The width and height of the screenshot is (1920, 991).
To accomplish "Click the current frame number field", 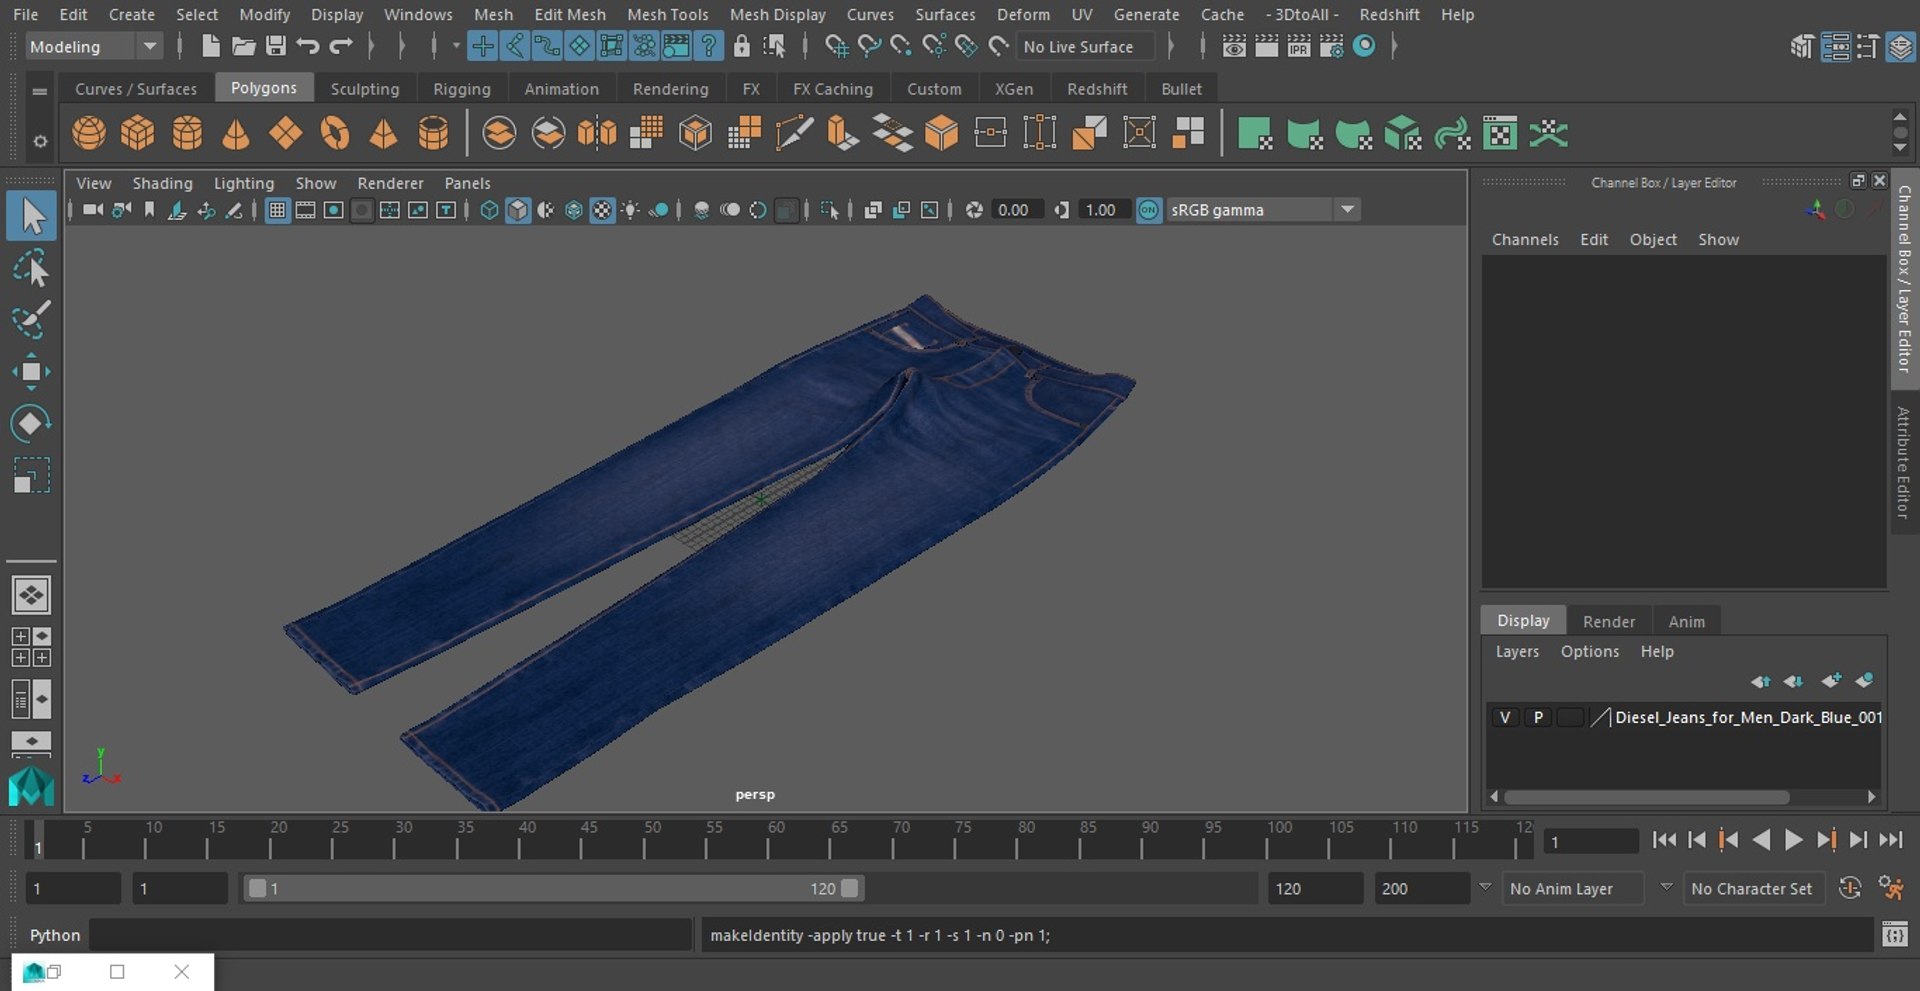I will pyautogui.click(x=1590, y=841).
